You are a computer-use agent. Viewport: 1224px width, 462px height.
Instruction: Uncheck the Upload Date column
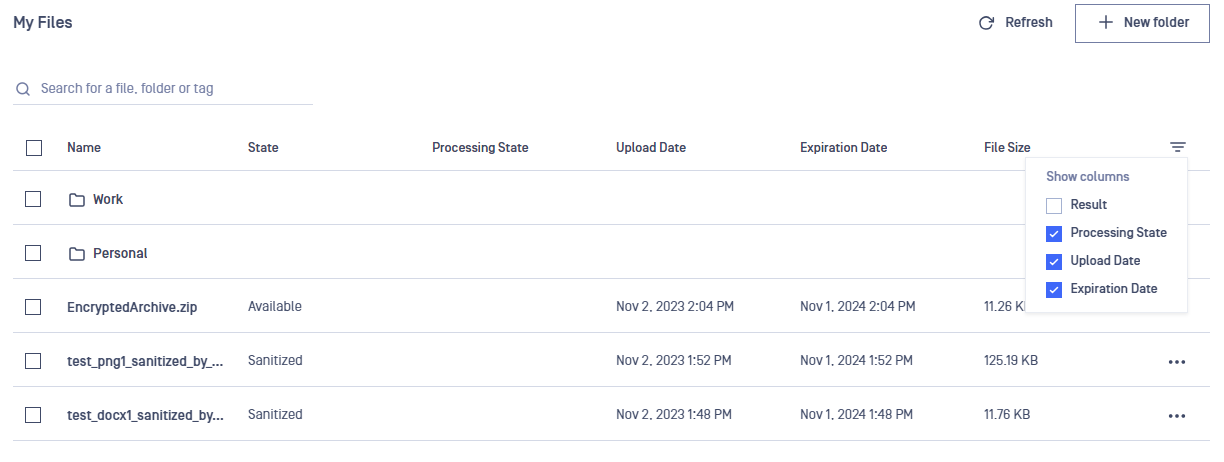coord(1054,261)
